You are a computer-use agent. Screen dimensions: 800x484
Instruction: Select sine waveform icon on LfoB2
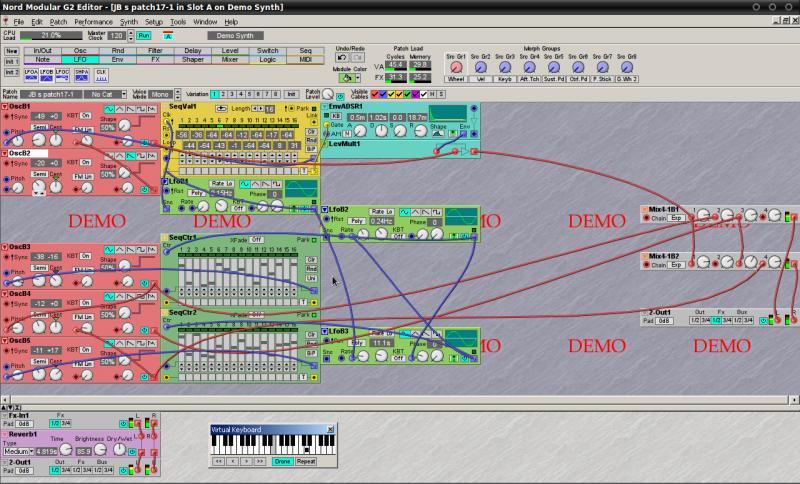[405, 212]
